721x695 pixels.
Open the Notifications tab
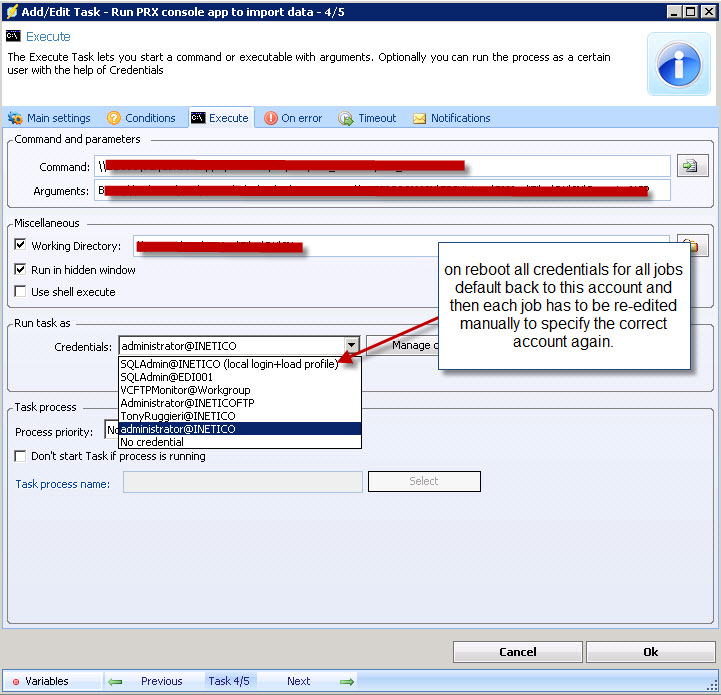point(451,118)
